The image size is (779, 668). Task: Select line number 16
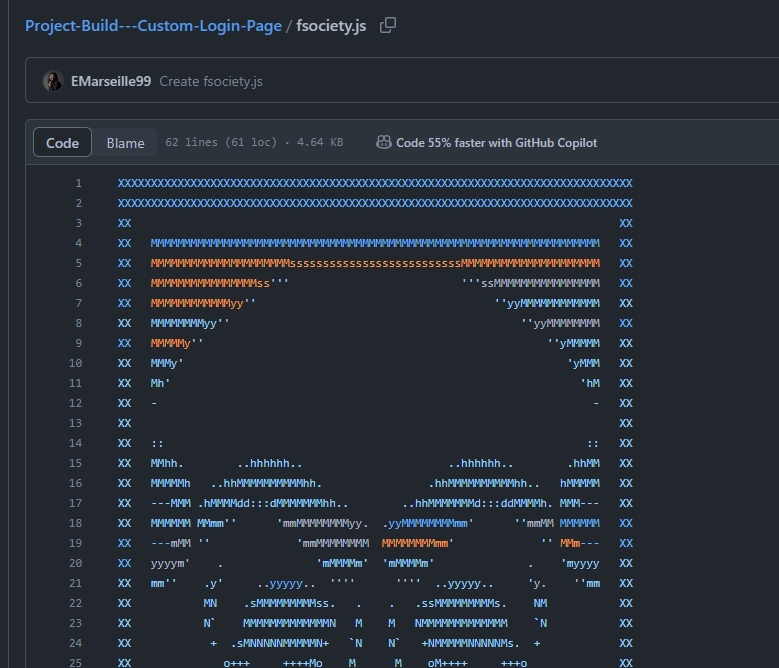pos(76,483)
